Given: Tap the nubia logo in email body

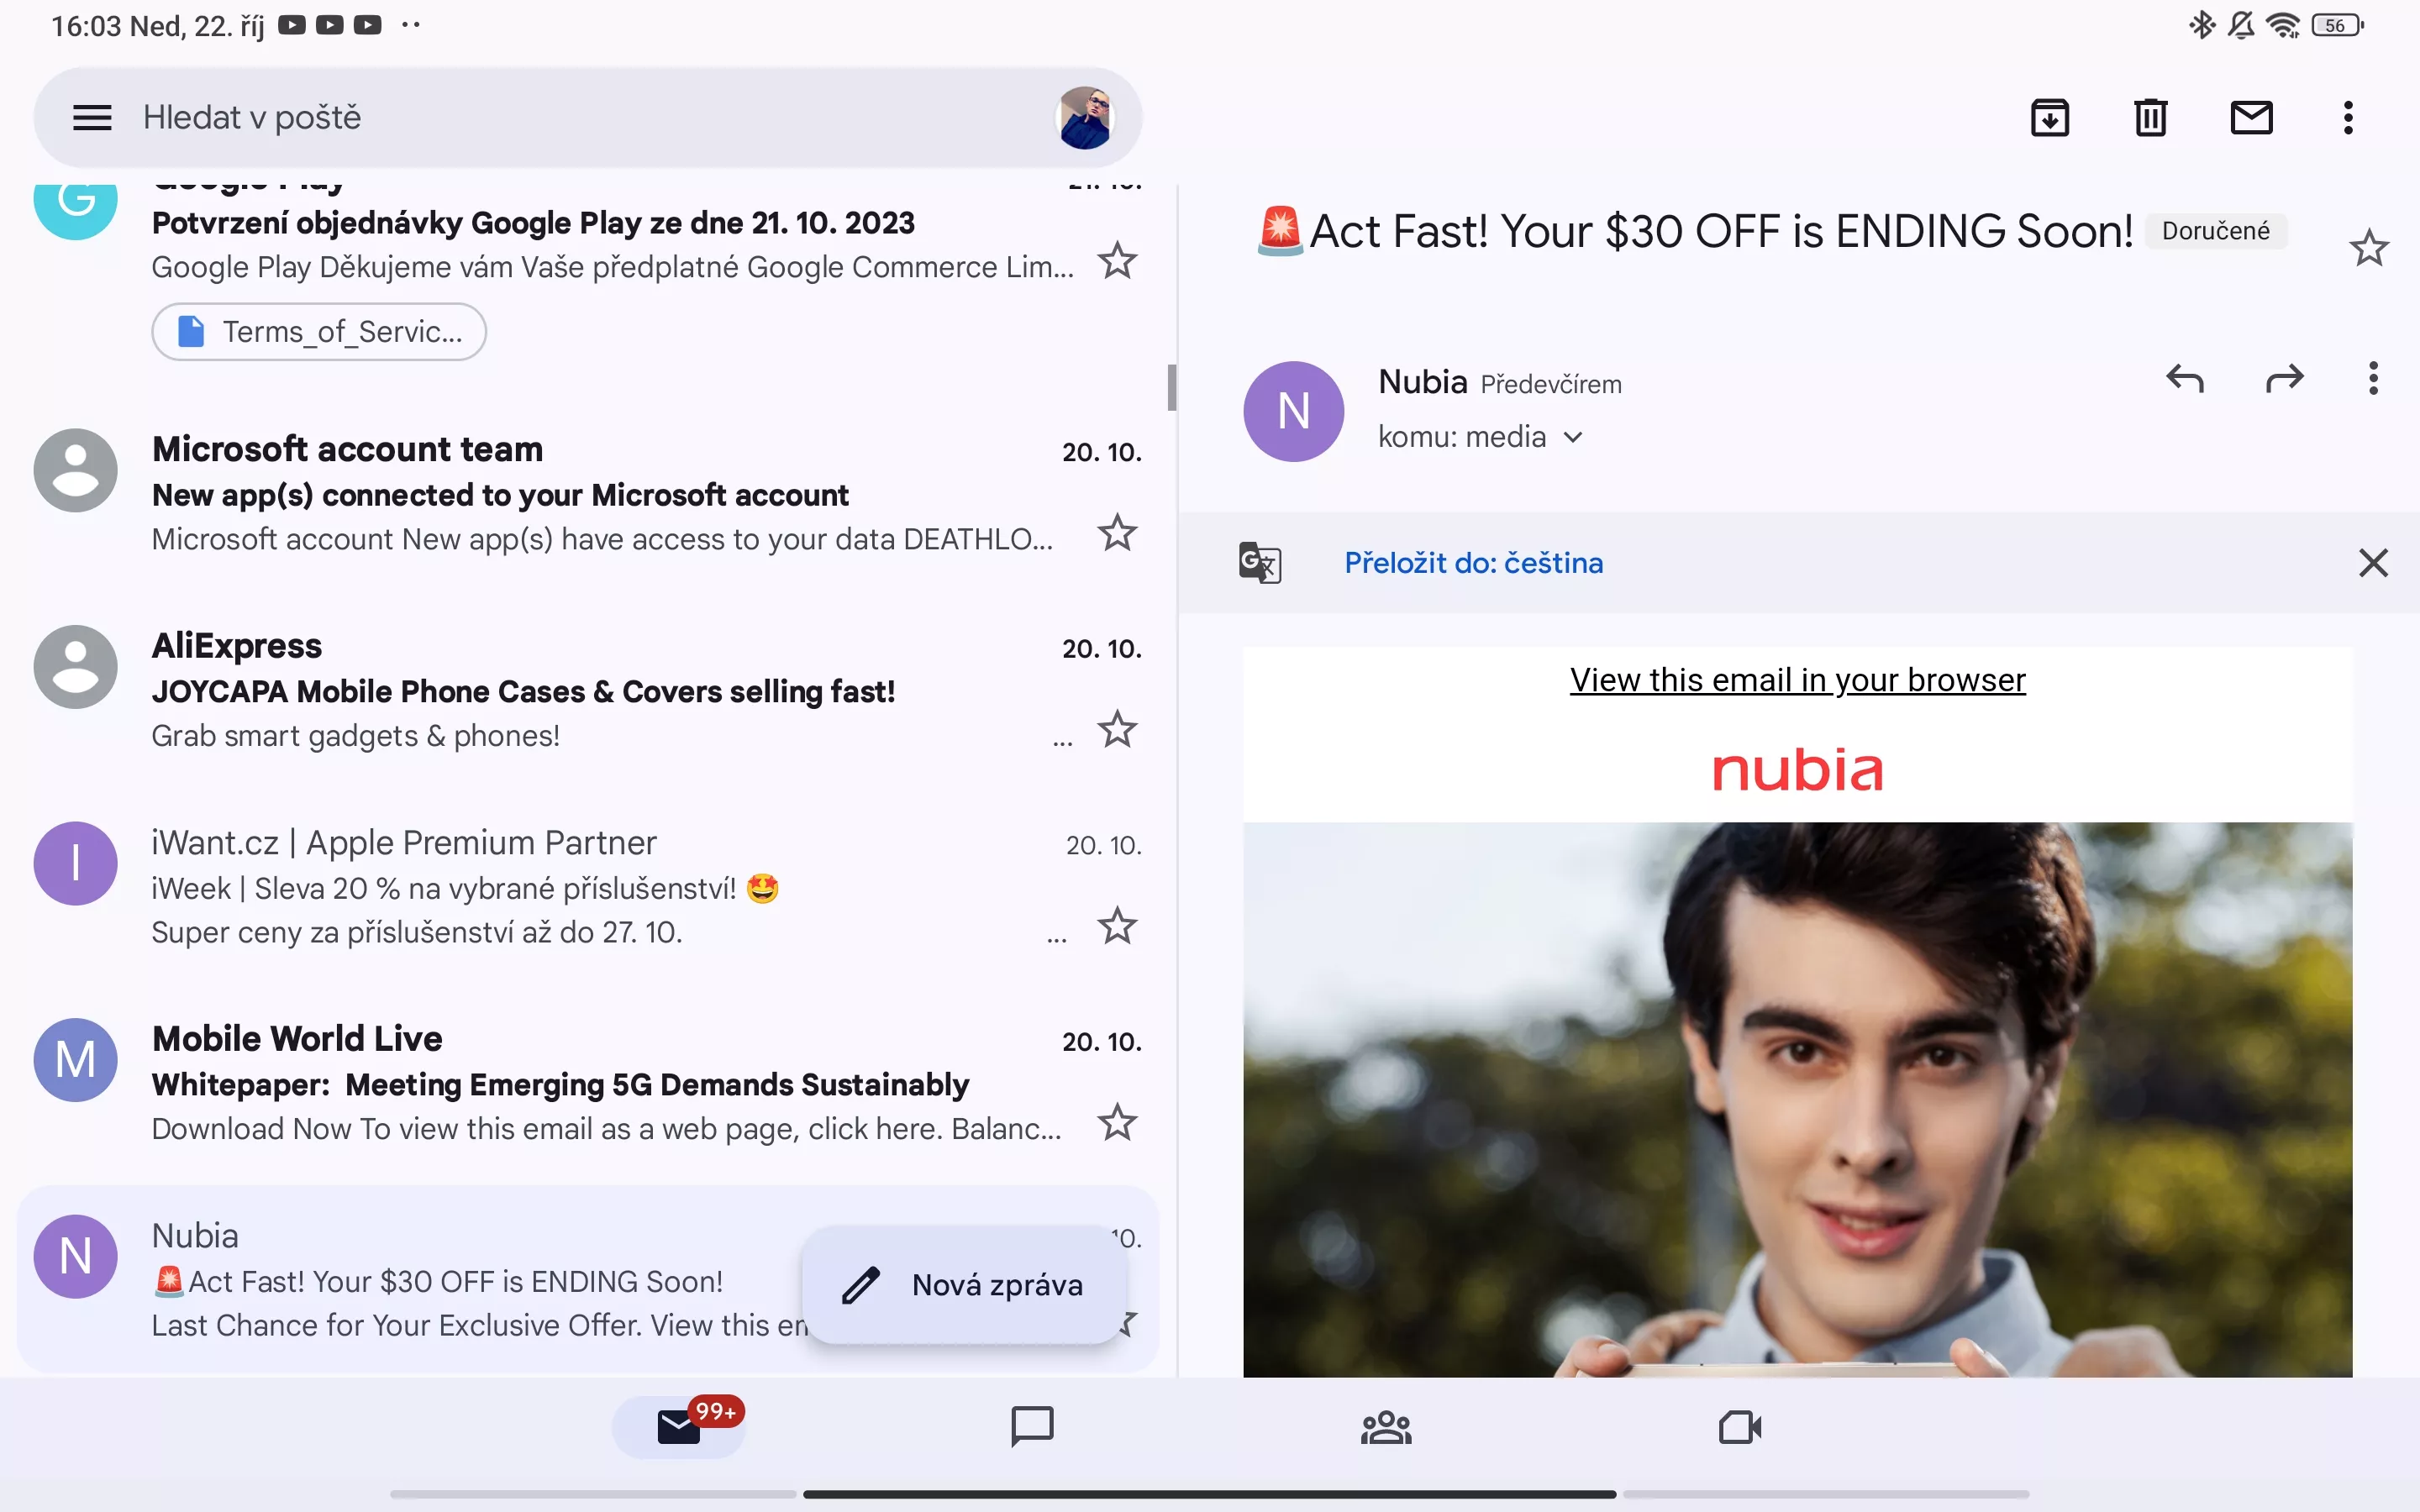Looking at the screenshot, I should 1797,770.
